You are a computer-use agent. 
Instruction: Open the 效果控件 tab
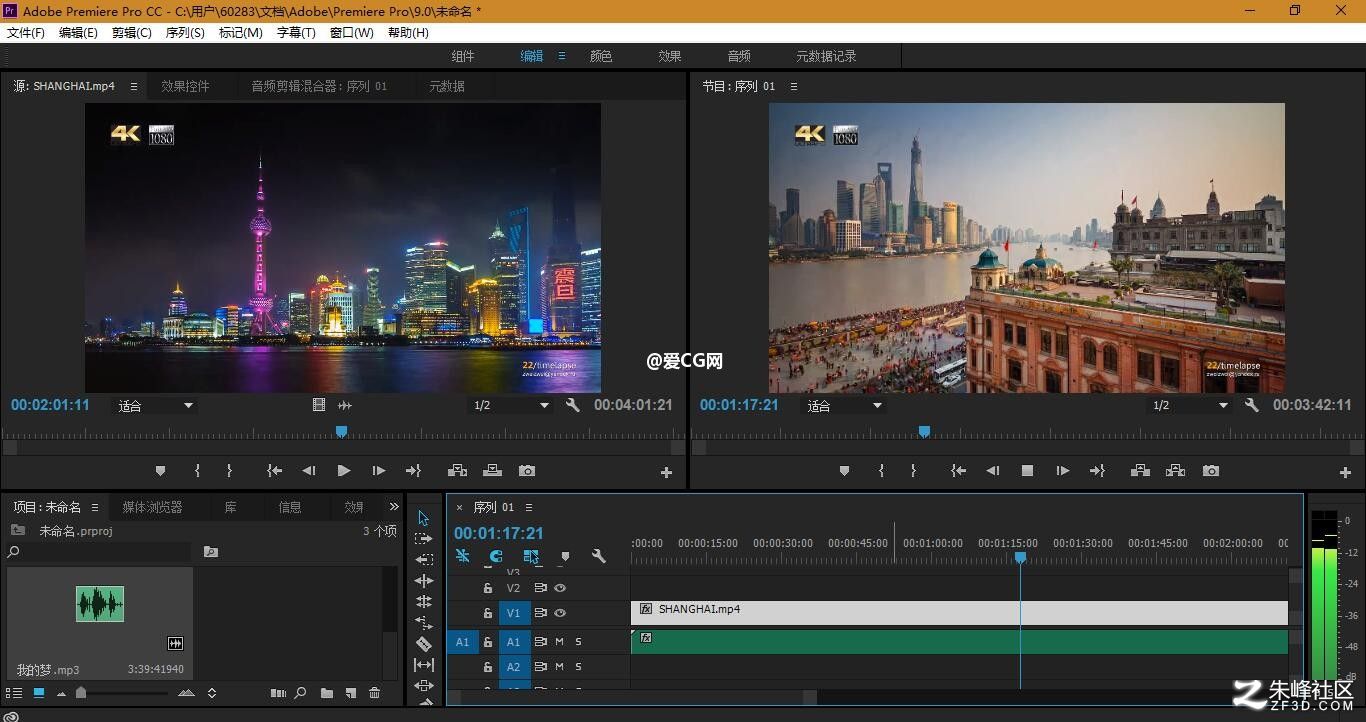(x=186, y=86)
